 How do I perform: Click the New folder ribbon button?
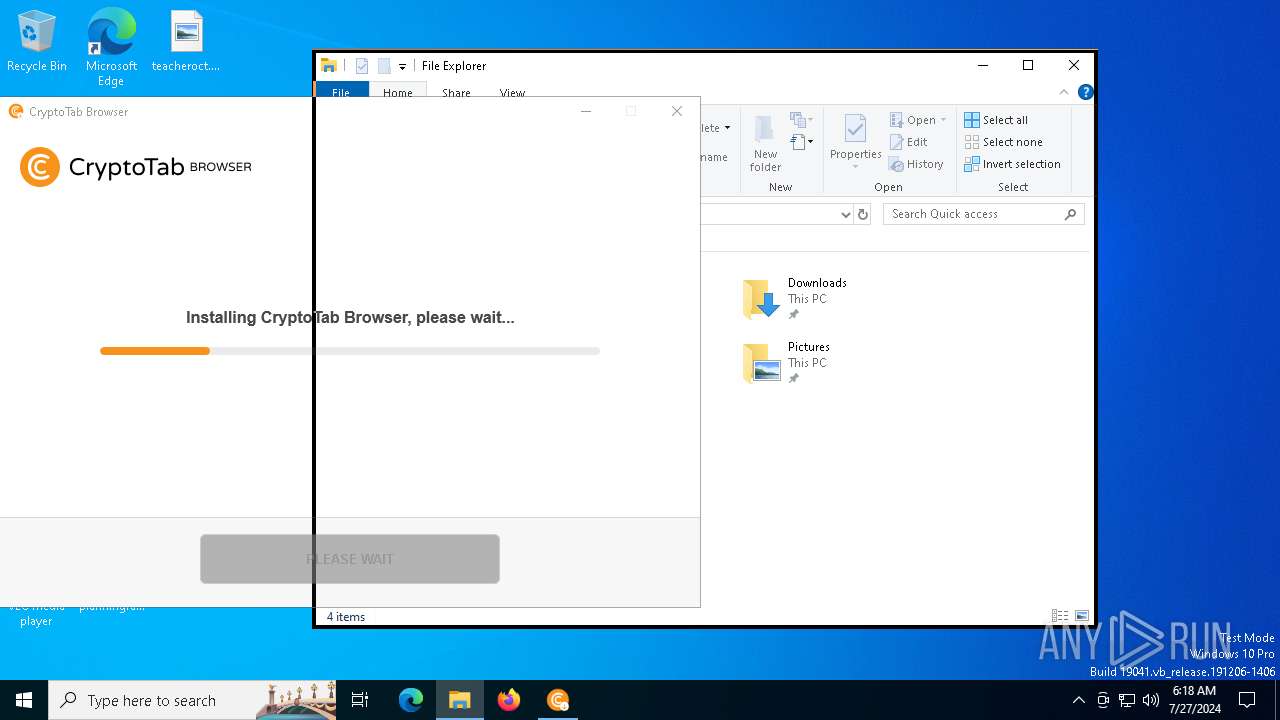click(765, 143)
